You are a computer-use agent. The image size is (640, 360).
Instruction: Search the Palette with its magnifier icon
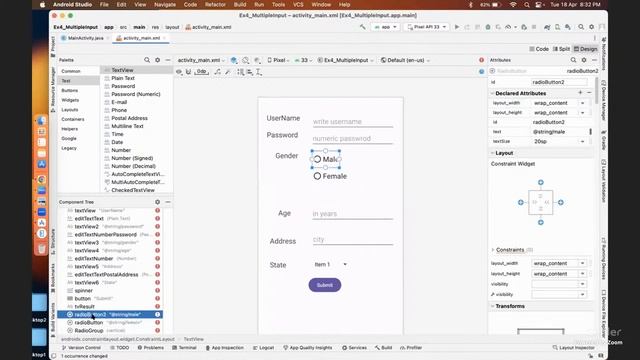(147, 60)
